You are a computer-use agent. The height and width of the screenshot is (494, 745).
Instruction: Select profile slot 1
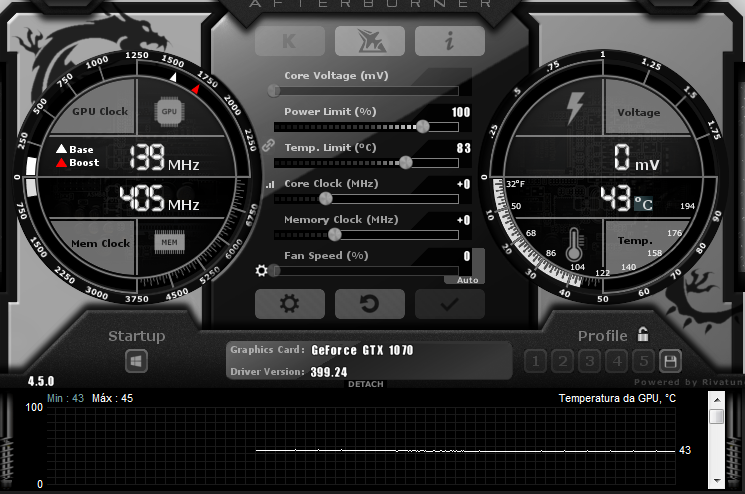535,361
